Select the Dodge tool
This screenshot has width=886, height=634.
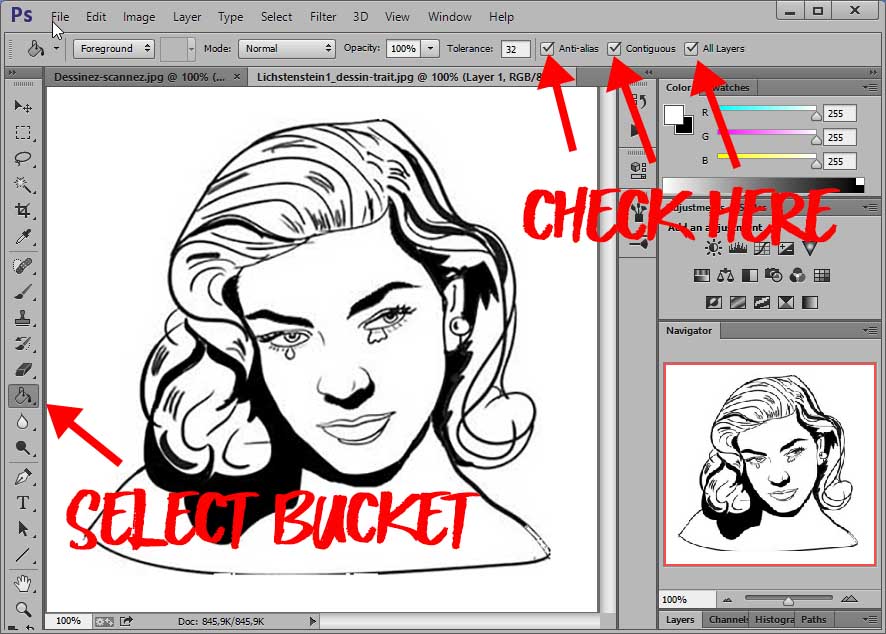coord(23,448)
